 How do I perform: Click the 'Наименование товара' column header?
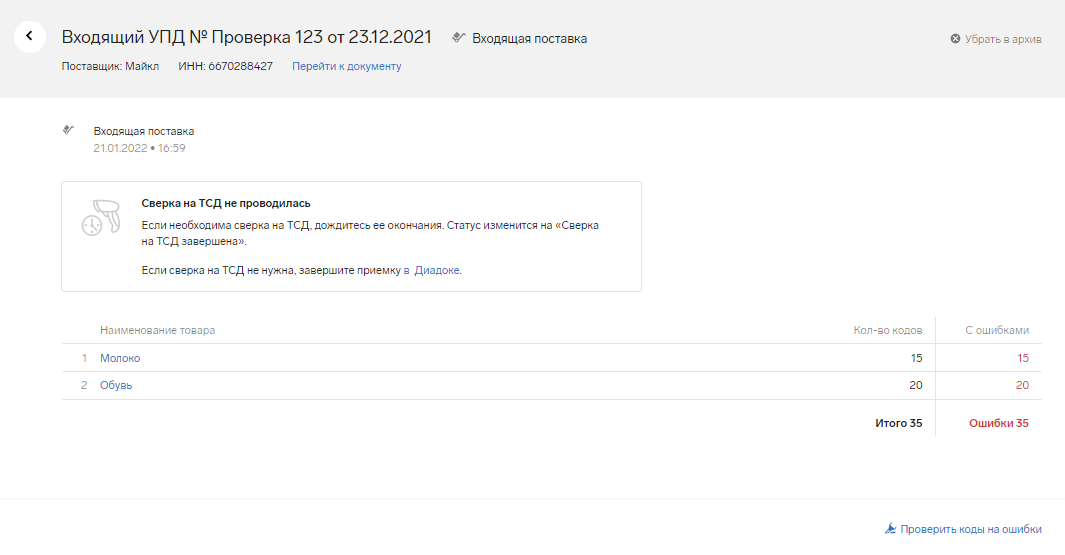(x=157, y=330)
